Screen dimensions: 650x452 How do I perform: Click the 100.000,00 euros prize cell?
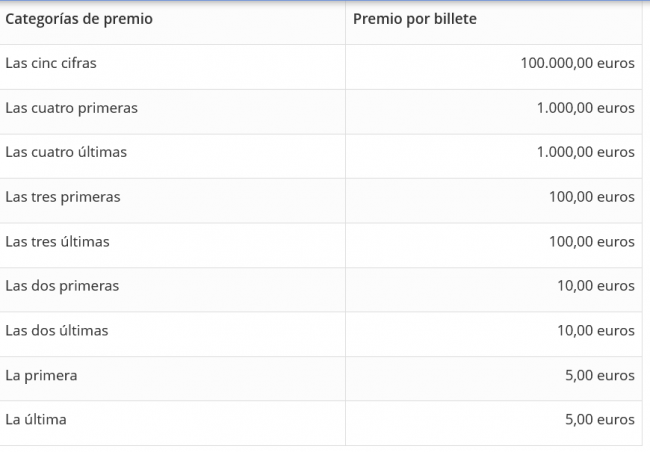pyautogui.click(x=577, y=63)
